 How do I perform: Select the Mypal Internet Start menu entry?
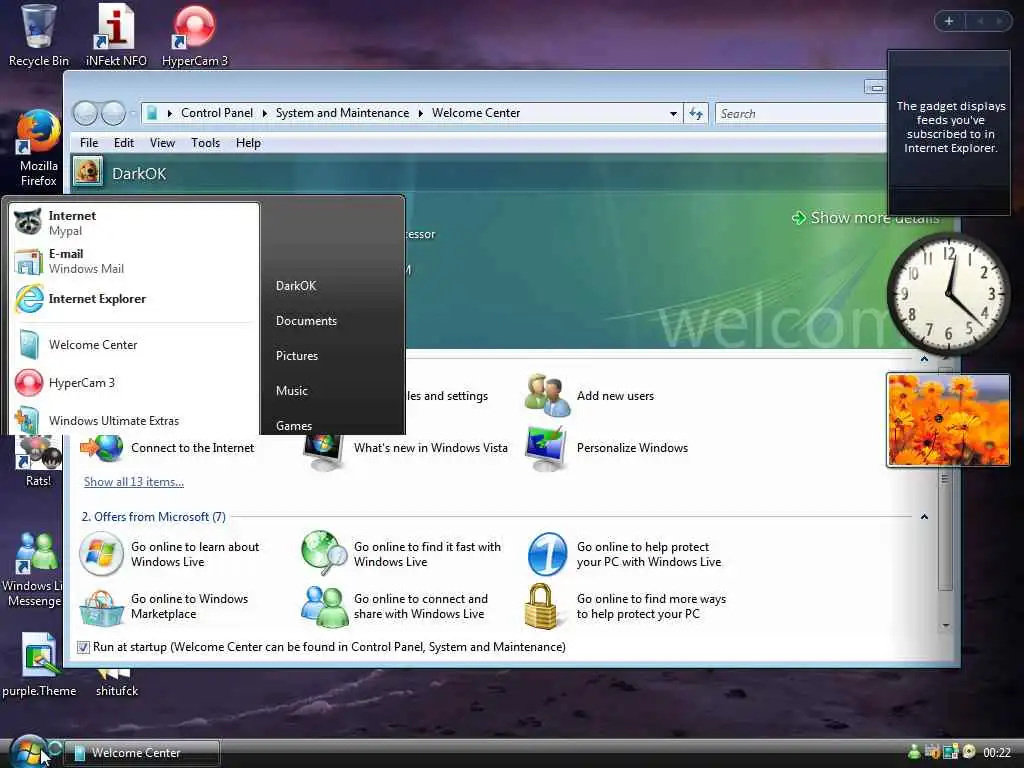click(x=134, y=222)
